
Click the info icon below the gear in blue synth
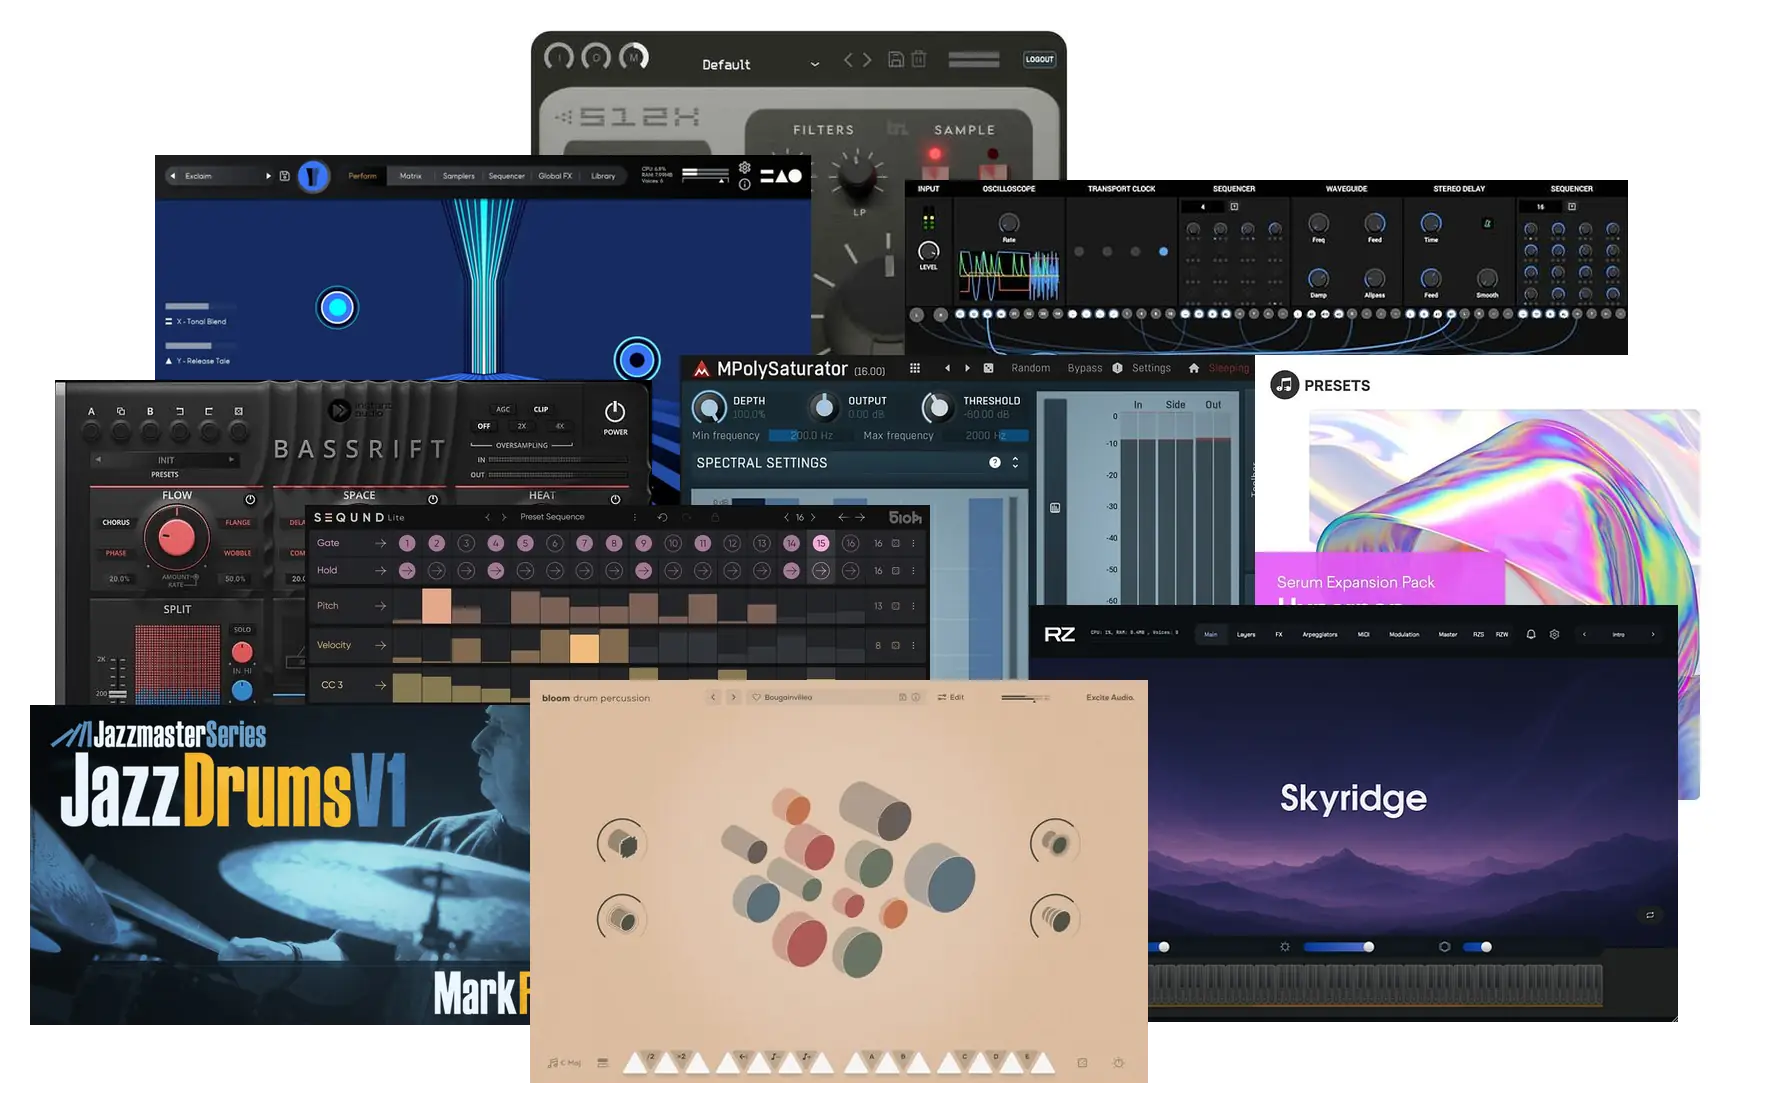point(744,184)
